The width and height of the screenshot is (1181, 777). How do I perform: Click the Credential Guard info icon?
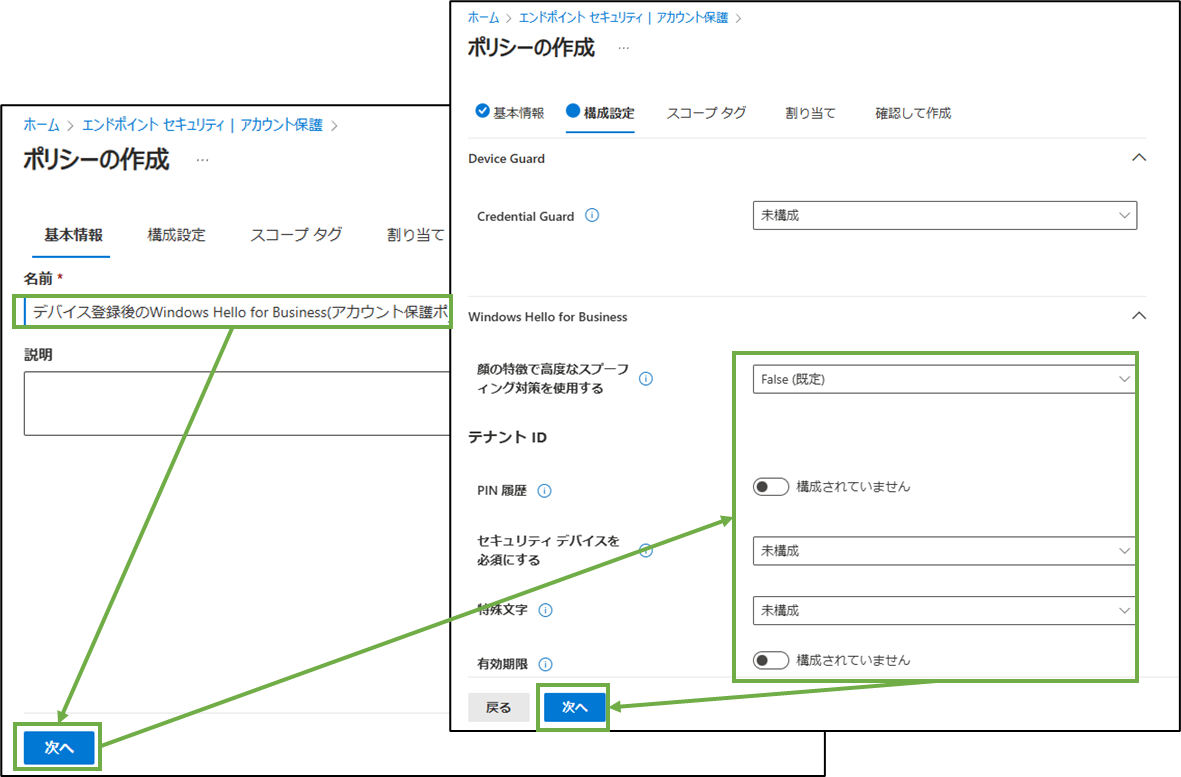592,215
